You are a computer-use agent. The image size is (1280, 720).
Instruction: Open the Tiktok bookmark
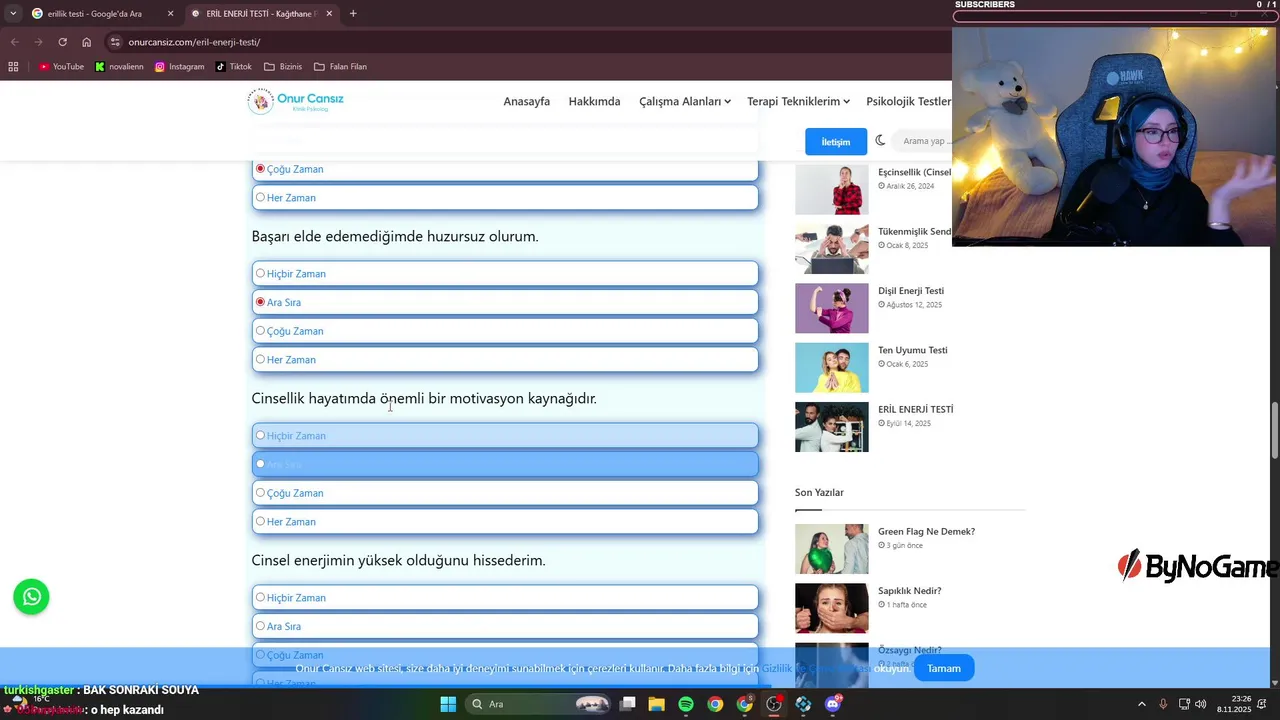tap(233, 67)
